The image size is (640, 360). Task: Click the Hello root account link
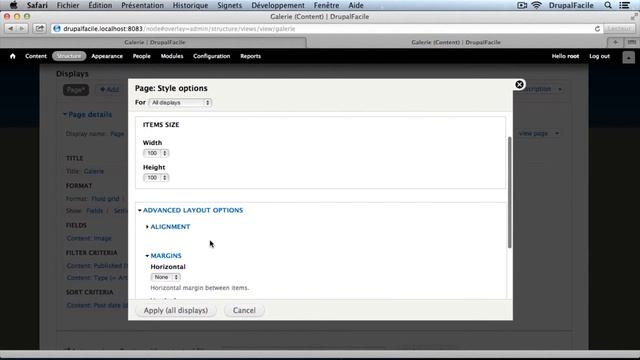pos(565,56)
